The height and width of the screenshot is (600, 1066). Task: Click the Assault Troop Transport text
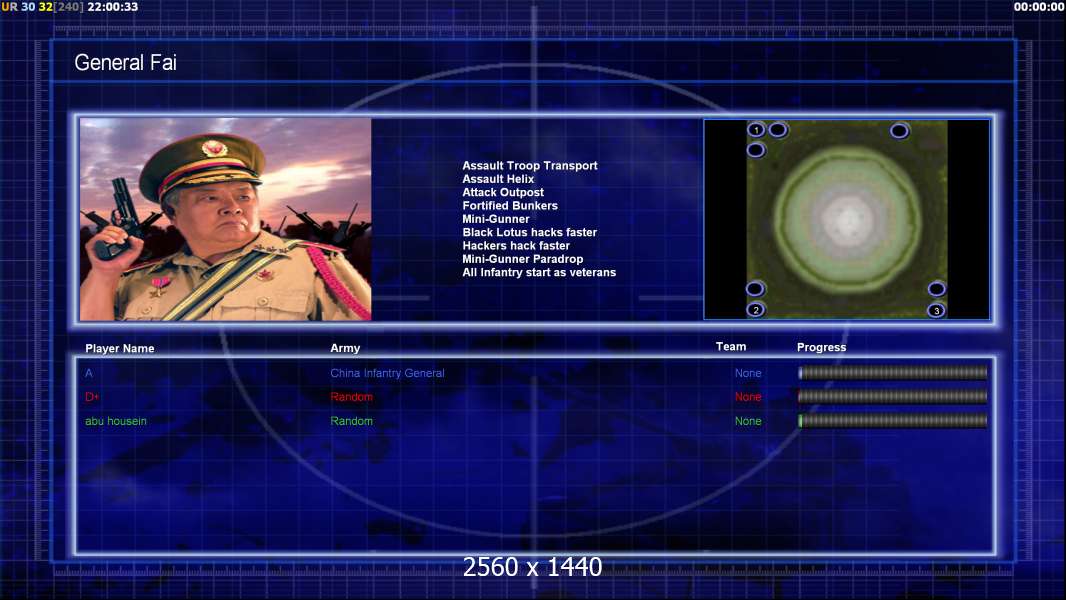coord(530,166)
